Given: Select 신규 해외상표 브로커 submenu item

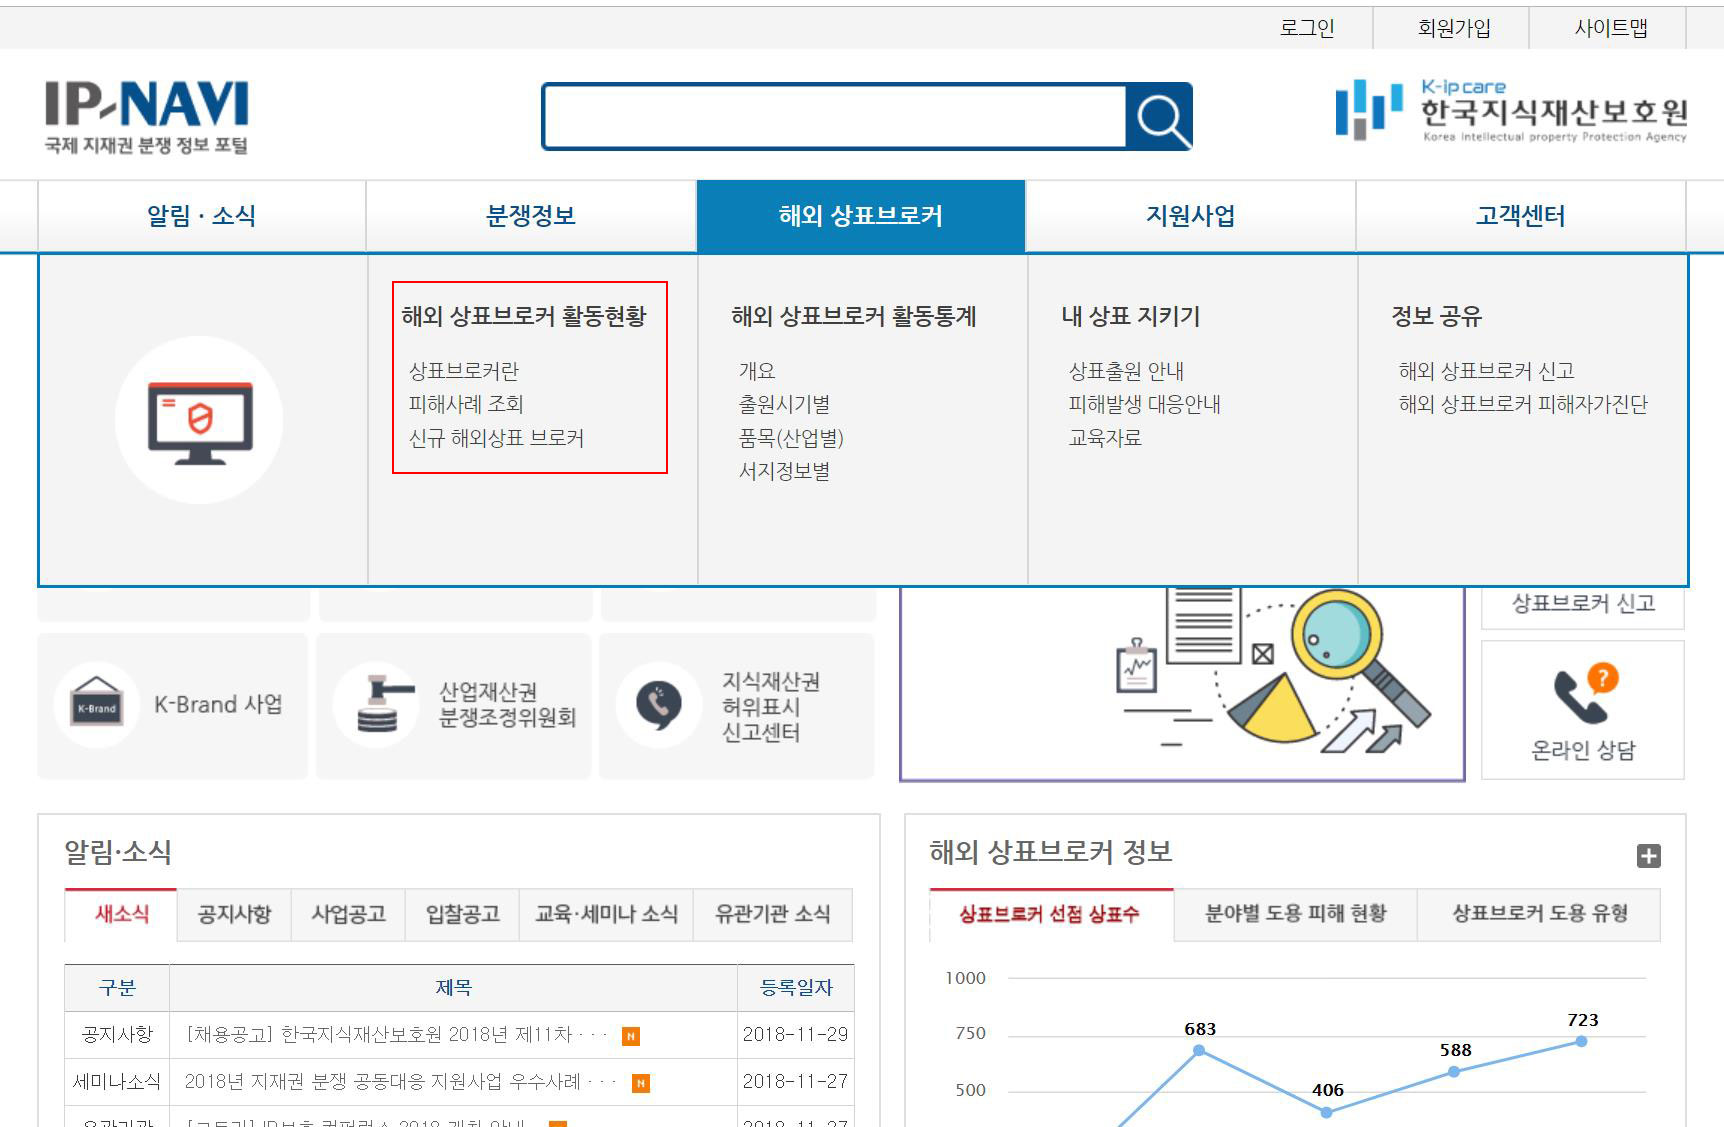Looking at the screenshot, I should pos(496,438).
